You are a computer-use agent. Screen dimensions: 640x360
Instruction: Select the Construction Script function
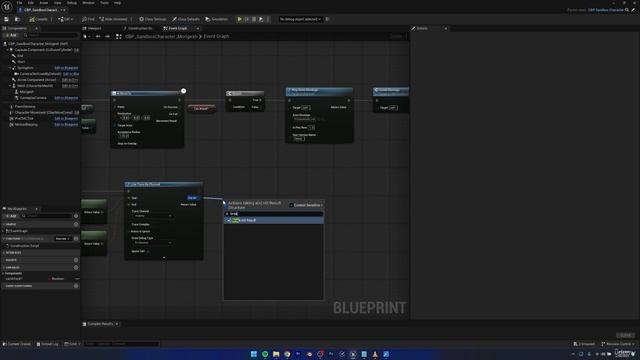pyautogui.click(x=23, y=246)
